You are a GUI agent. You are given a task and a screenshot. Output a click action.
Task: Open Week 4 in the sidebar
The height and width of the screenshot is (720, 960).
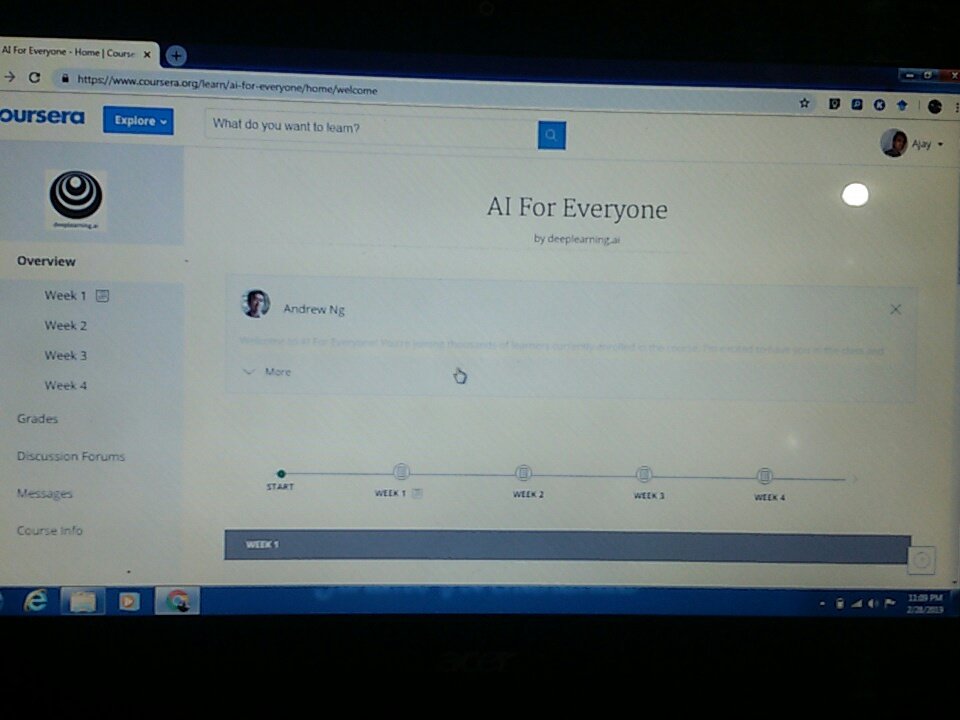pos(66,385)
